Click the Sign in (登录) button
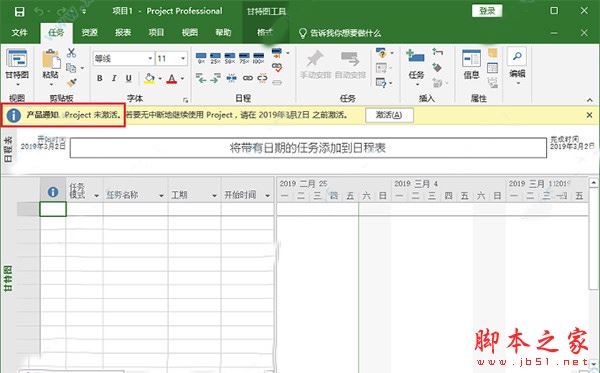600x373 pixels. click(x=487, y=11)
